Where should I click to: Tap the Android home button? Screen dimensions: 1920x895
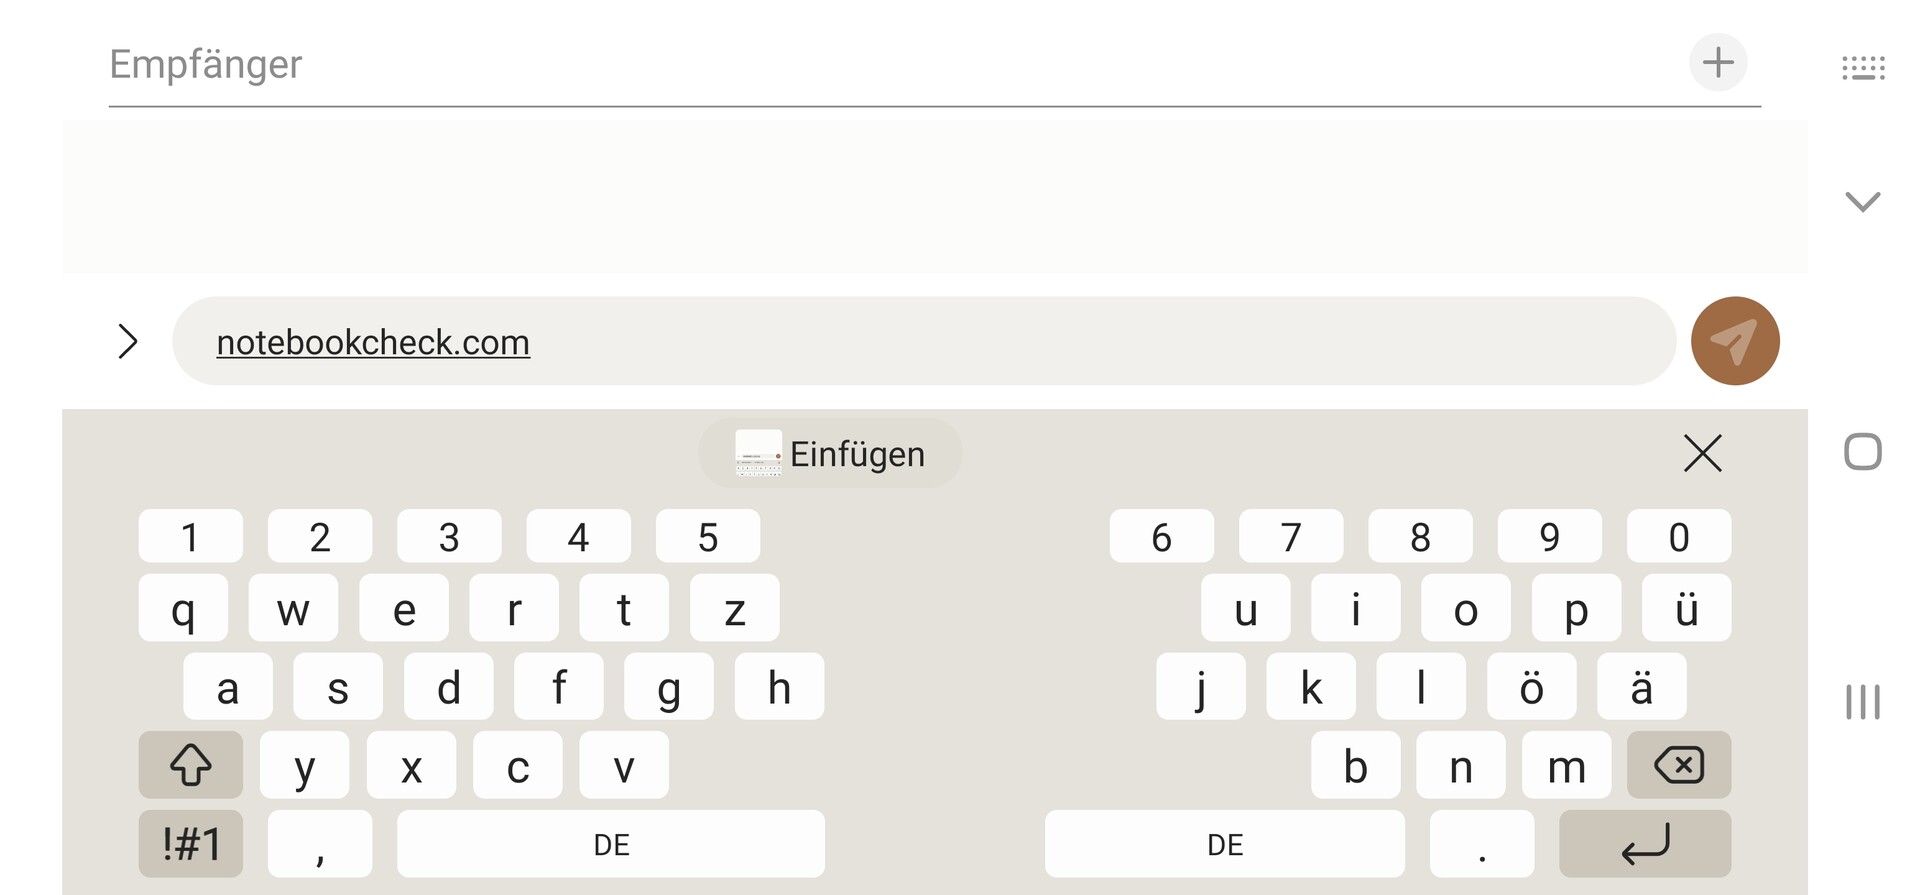[x=1862, y=452]
